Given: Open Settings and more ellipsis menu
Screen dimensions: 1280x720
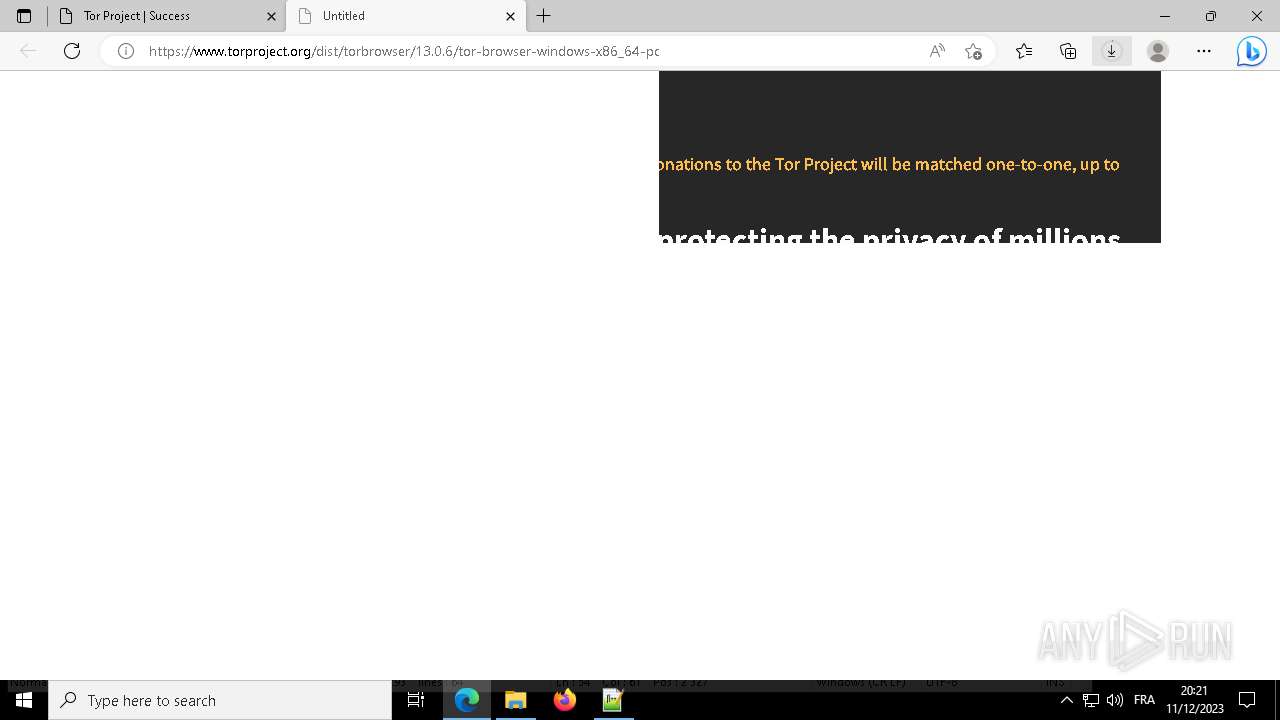Looking at the screenshot, I should coord(1204,51).
